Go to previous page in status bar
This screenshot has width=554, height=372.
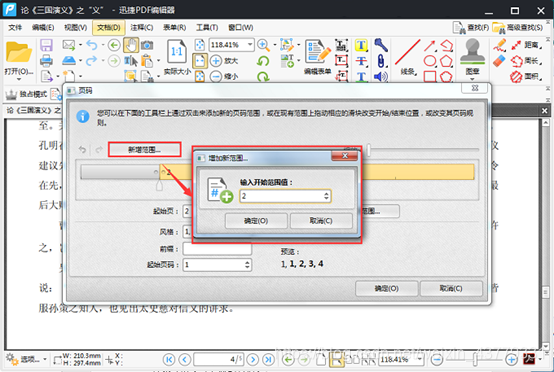(184, 360)
